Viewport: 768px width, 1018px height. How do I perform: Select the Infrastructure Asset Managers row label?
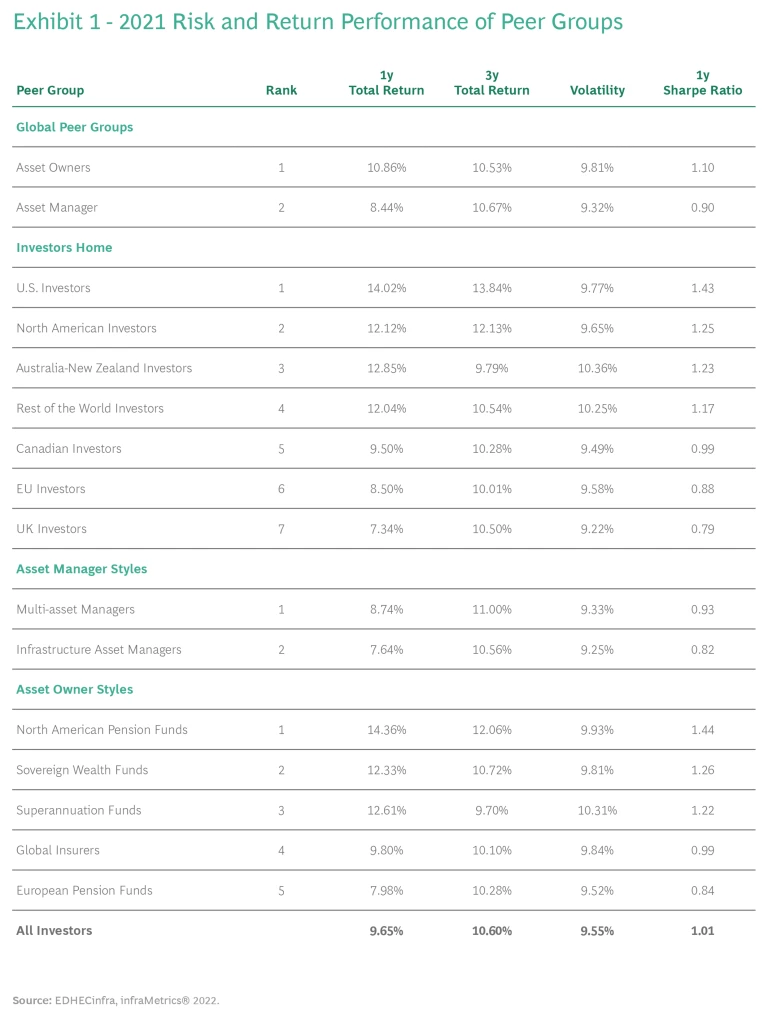[99, 649]
